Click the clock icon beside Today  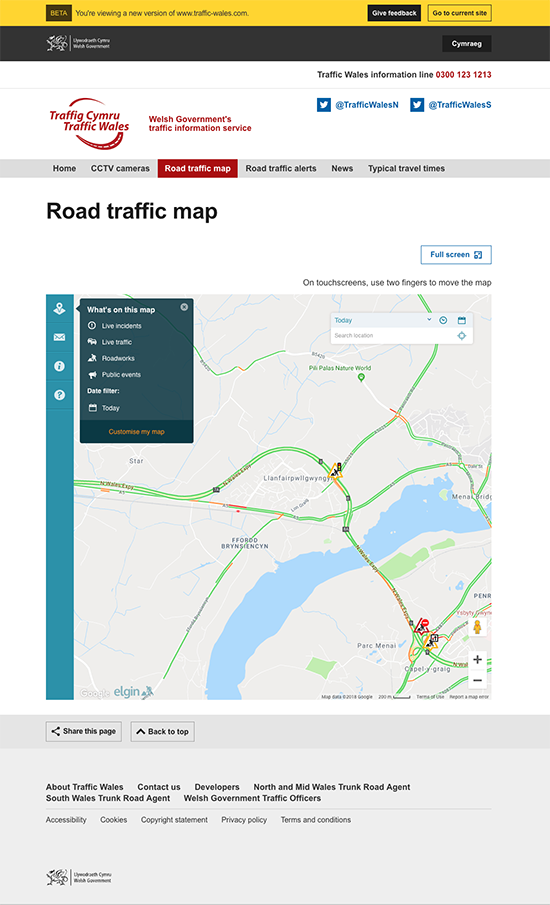(443, 320)
